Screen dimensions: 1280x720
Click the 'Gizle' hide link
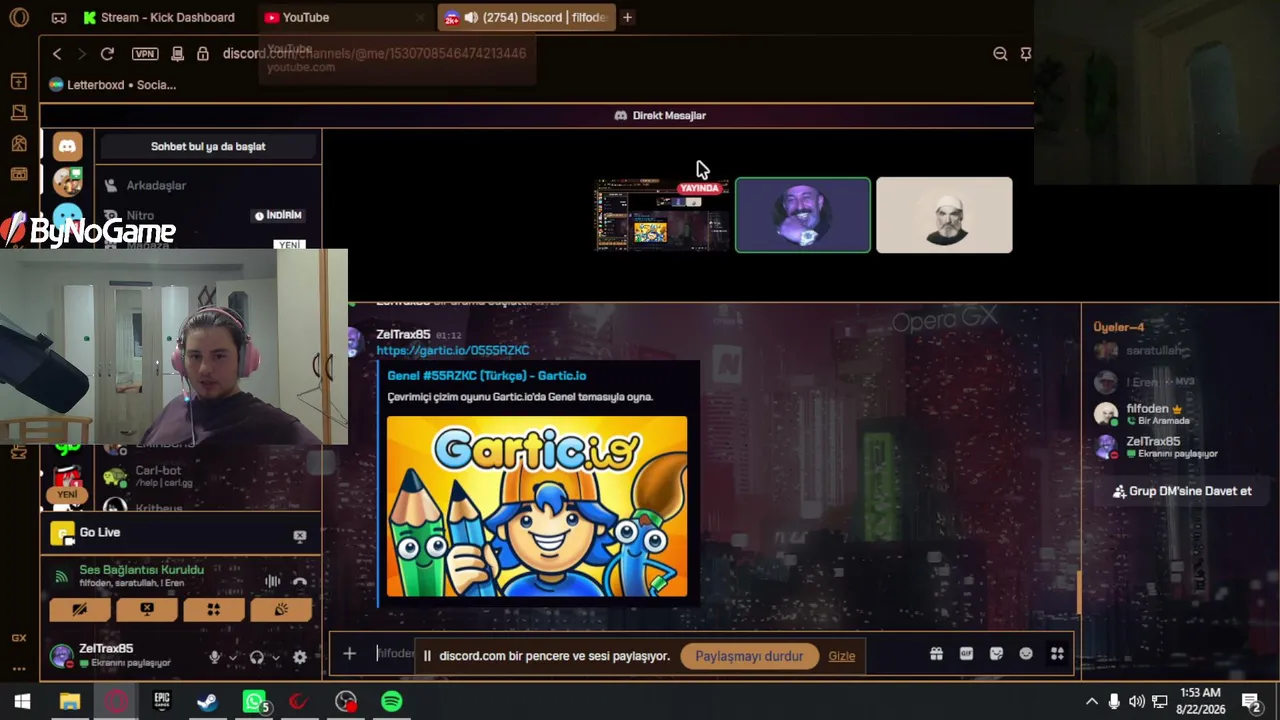(x=842, y=656)
